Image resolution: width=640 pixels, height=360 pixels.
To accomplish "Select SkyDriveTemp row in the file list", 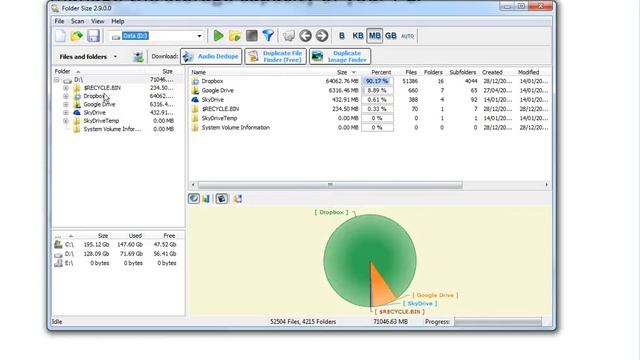I will 369,118.
